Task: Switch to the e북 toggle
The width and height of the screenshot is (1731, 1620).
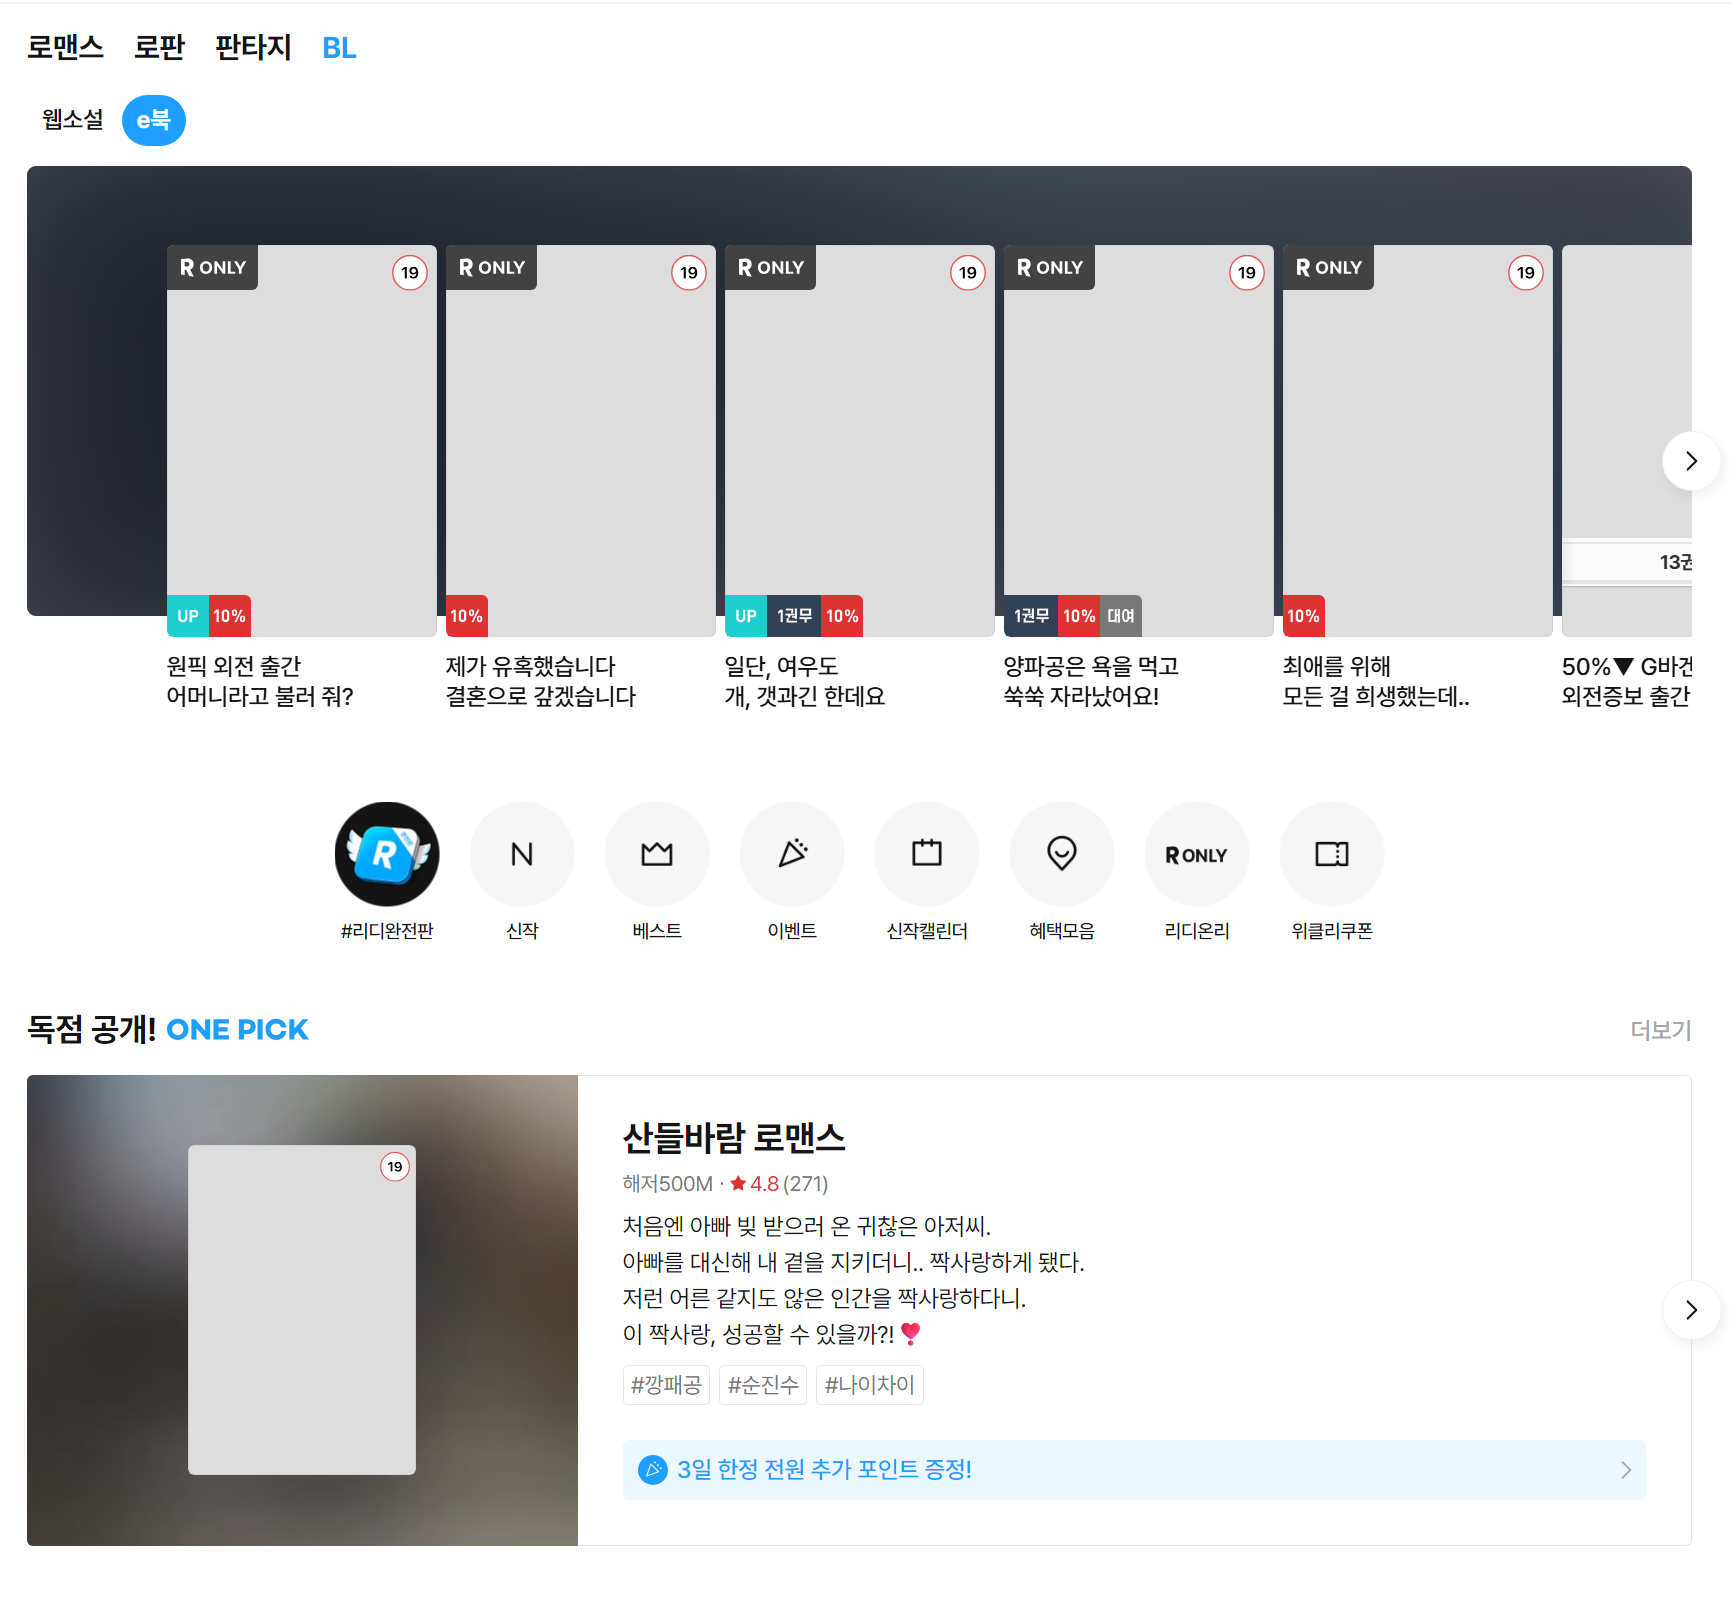Action: (154, 121)
